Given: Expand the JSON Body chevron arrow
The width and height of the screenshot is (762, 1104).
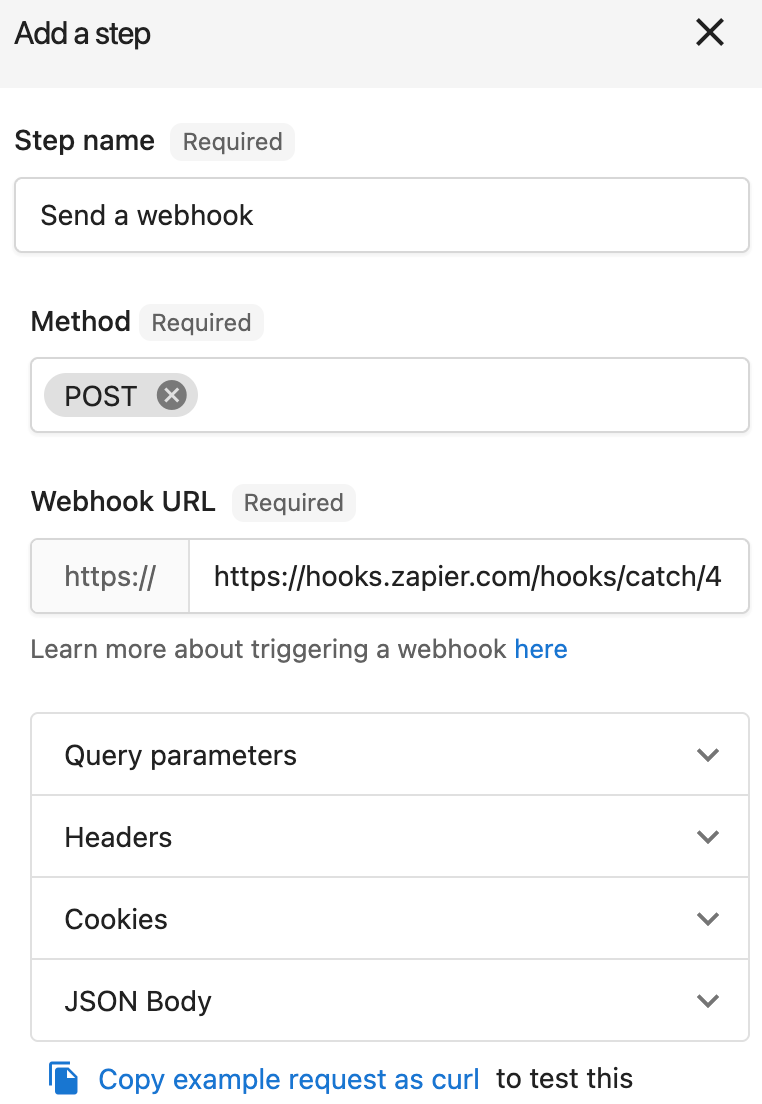Looking at the screenshot, I should click(x=707, y=1000).
